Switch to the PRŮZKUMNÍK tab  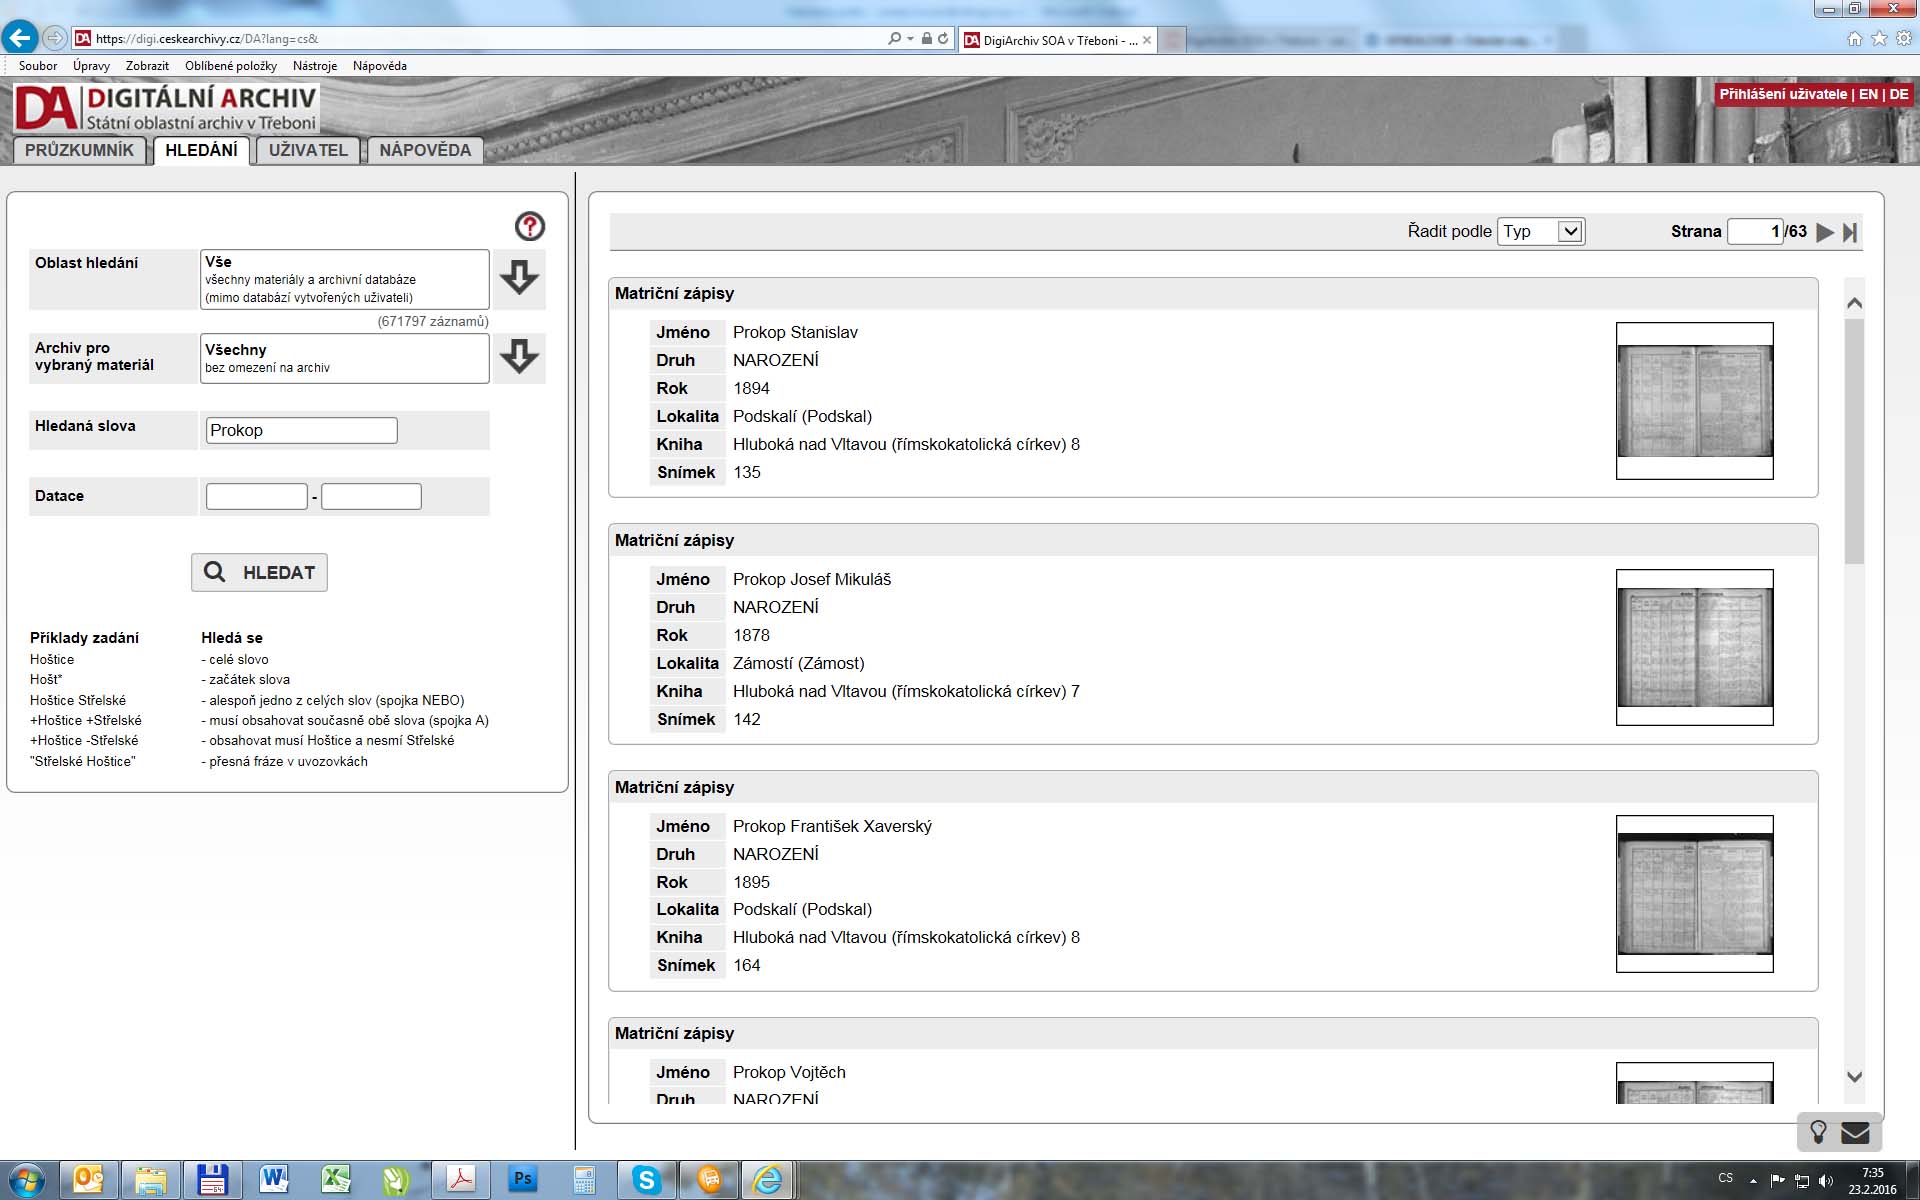pyautogui.click(x=79, y=150)
